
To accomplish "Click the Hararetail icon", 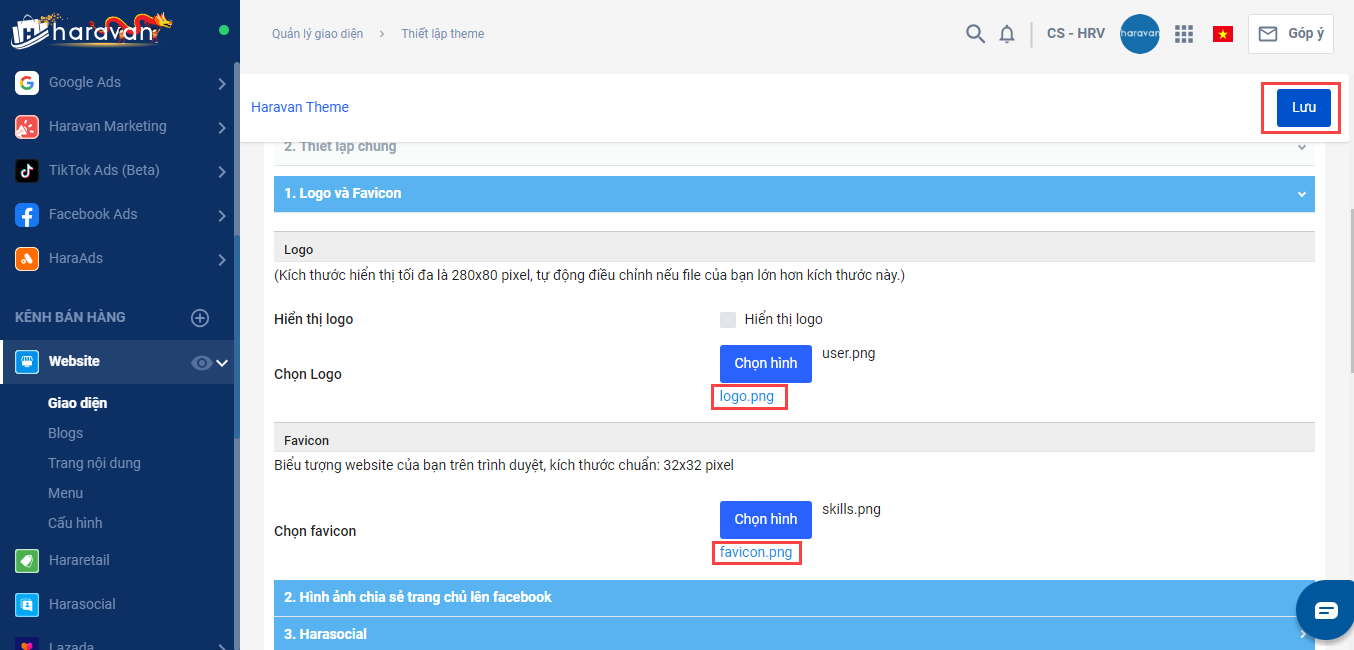I will [27, 561].
